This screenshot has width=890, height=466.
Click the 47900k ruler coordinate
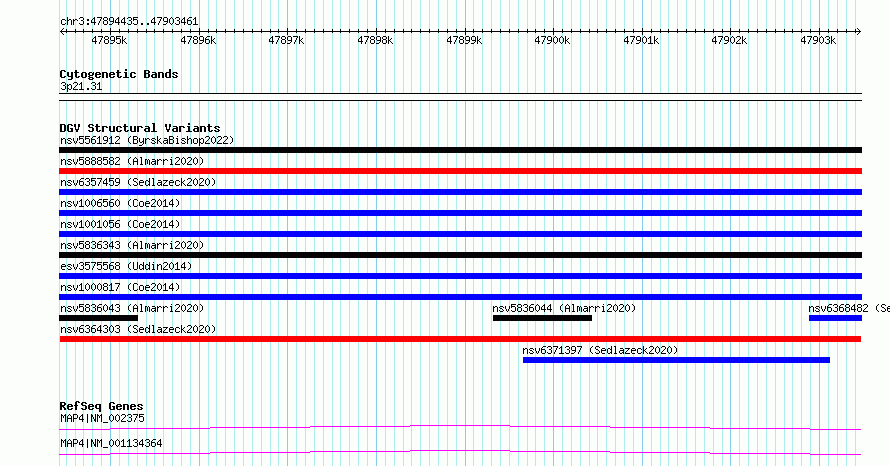click(x=552, y=41)
